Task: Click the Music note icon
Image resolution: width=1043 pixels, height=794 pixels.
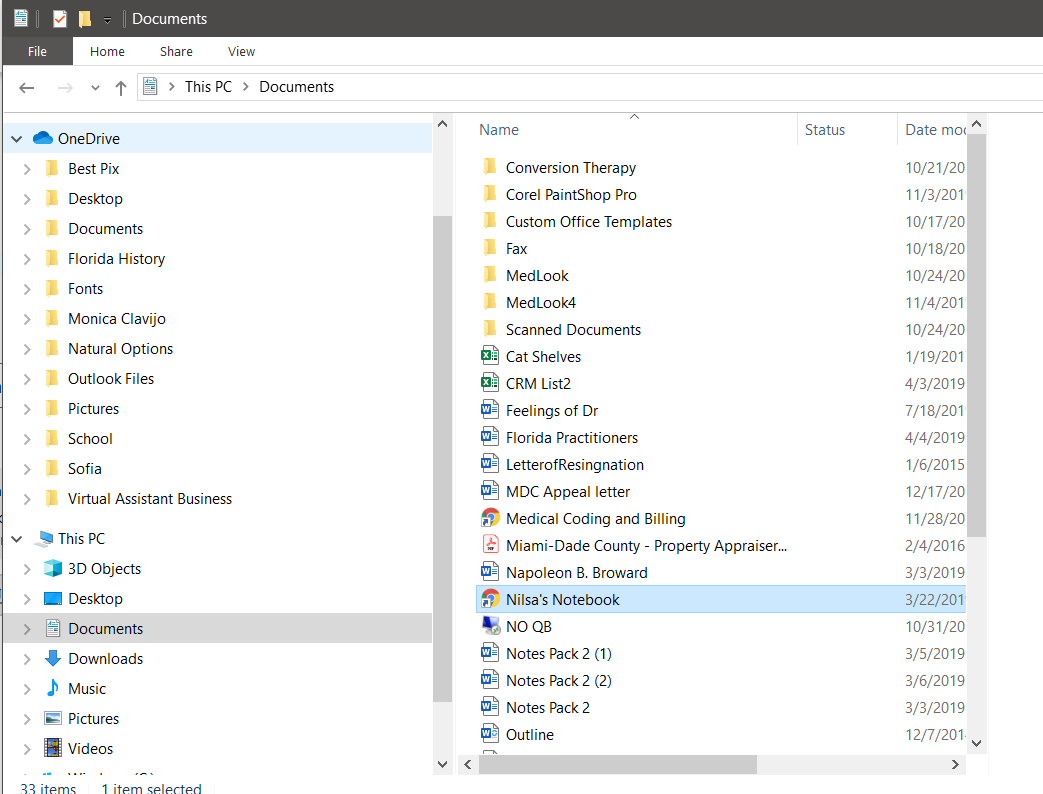Action: tap(53, 688)
